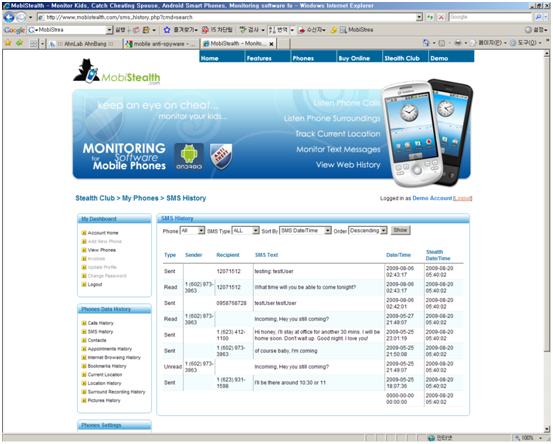Viewport: 553px width, 444px height.
Task: Click the white phone image in banner
Action: click(411, 134)
